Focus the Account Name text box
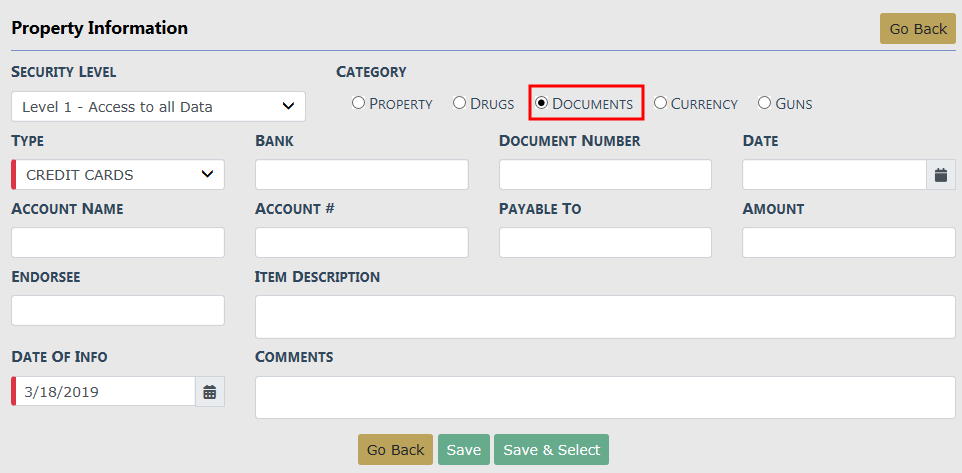Image resolution: width=962 pixels, height=473 pixels. click(118, 243)
